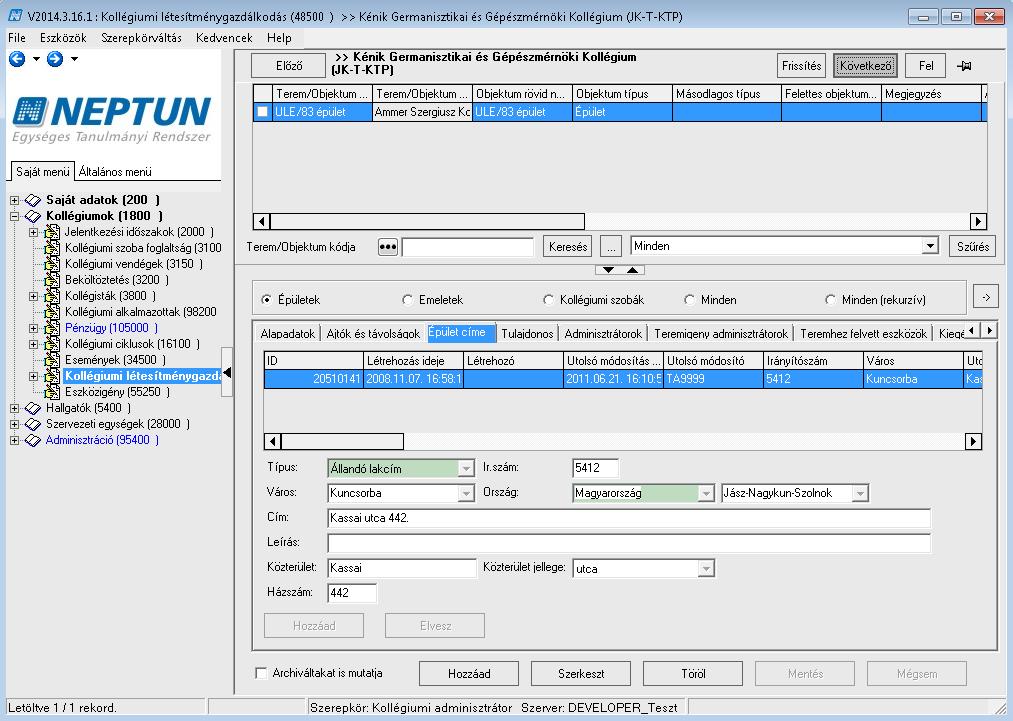Click the Szűrés button
The height and width of the screenshot is (721, 1013).
973,247
